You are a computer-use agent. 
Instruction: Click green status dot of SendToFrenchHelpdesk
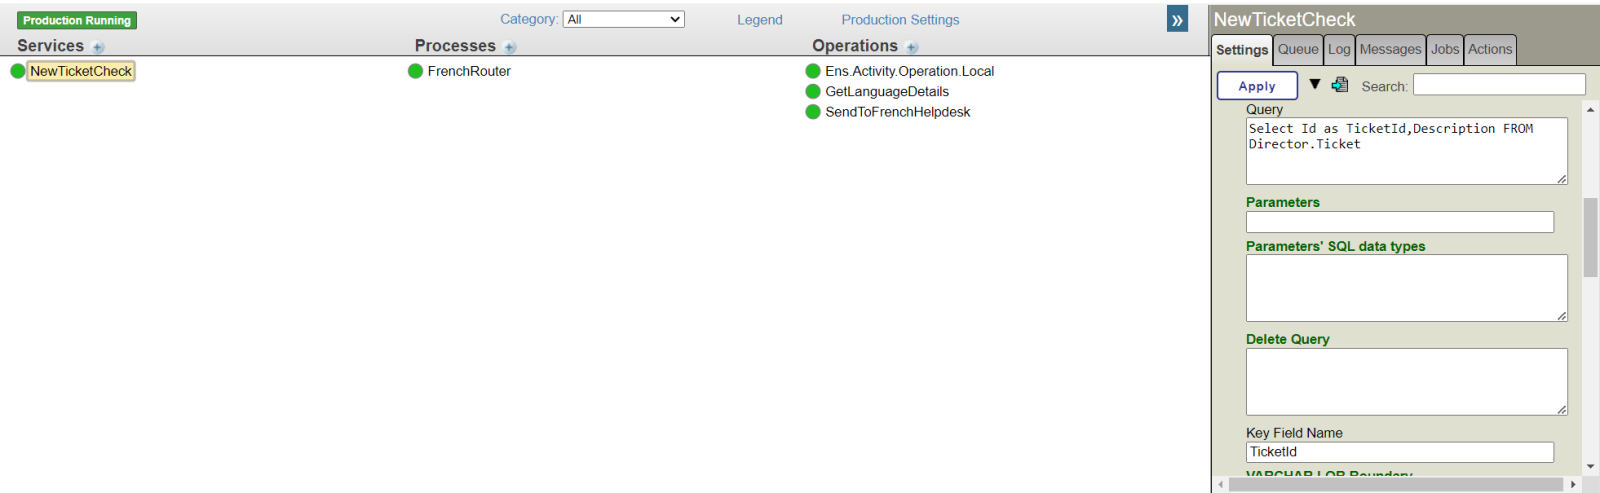pyautogui.click(x=813, y=112)
